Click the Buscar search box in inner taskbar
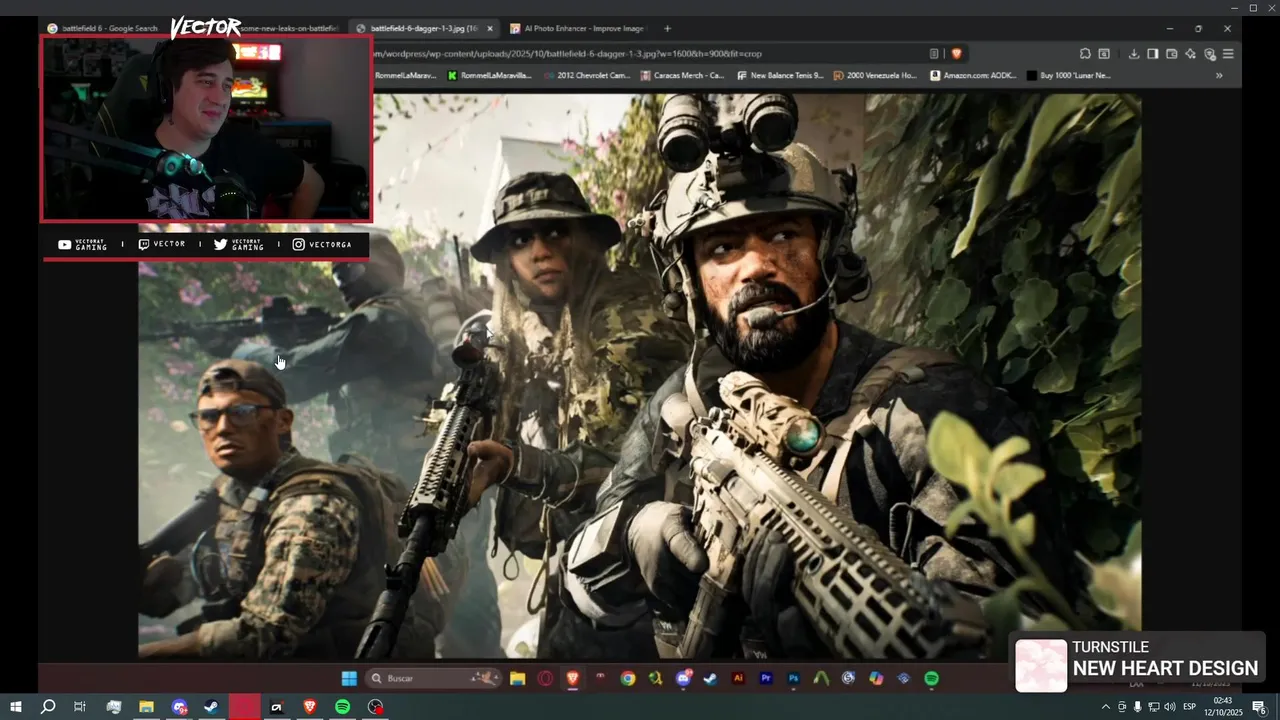Screen dimensions: 1280x720 [432, 678]
